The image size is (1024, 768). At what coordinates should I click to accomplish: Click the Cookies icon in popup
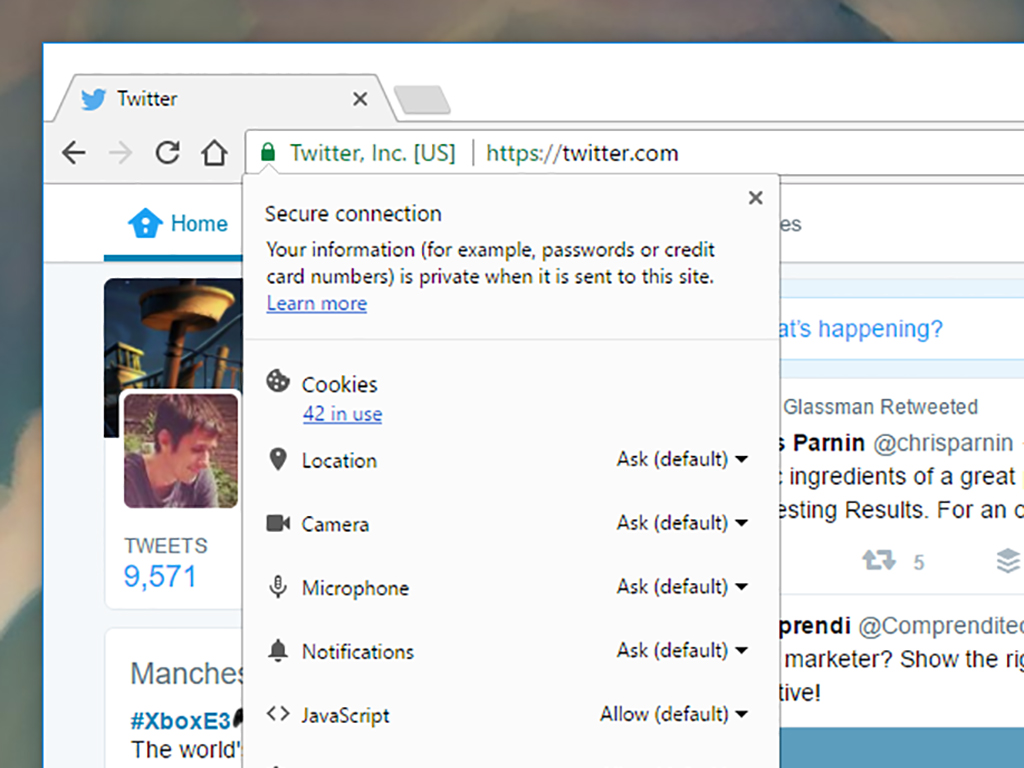(277, 382)
